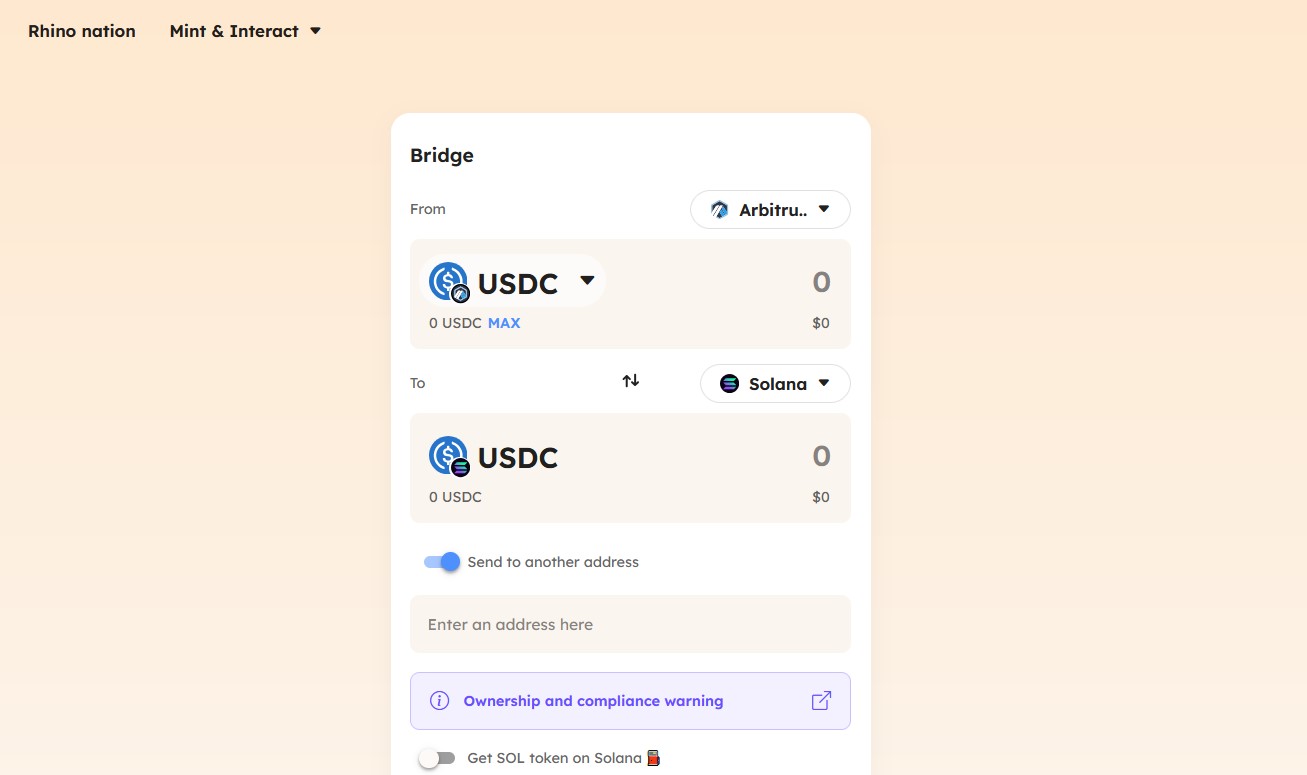Open the Ownership and compliance warning link
1307x775 pixels.
[x=593, y=701]
